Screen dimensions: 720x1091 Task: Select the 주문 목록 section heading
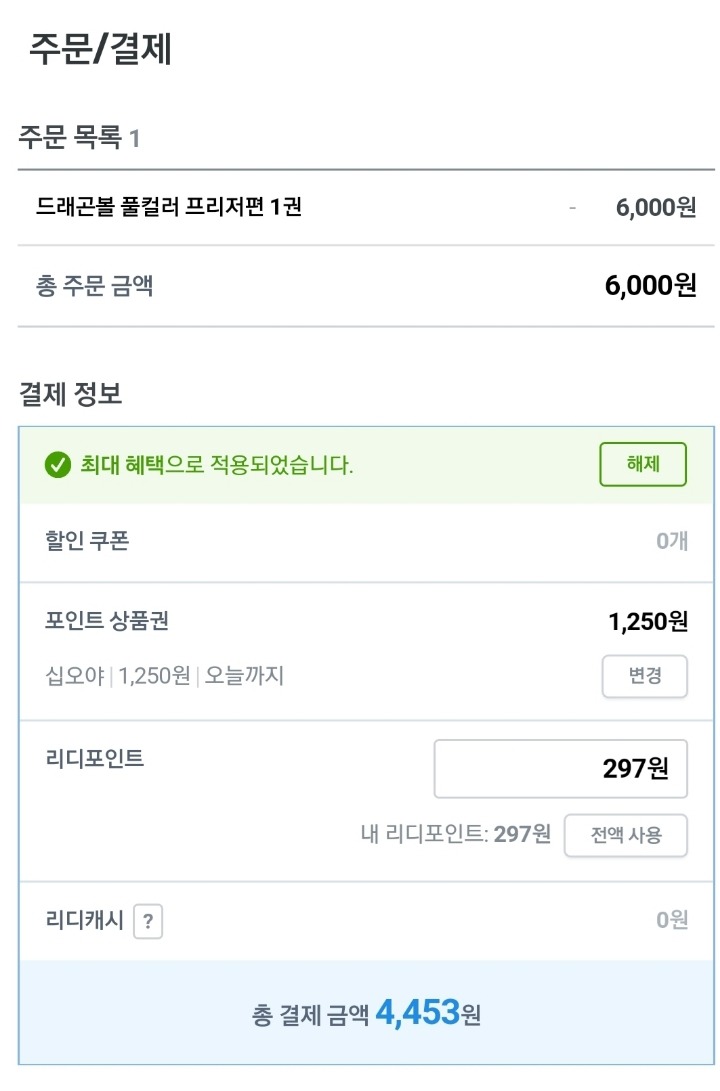pyautogui.click(x=78, y=137)
